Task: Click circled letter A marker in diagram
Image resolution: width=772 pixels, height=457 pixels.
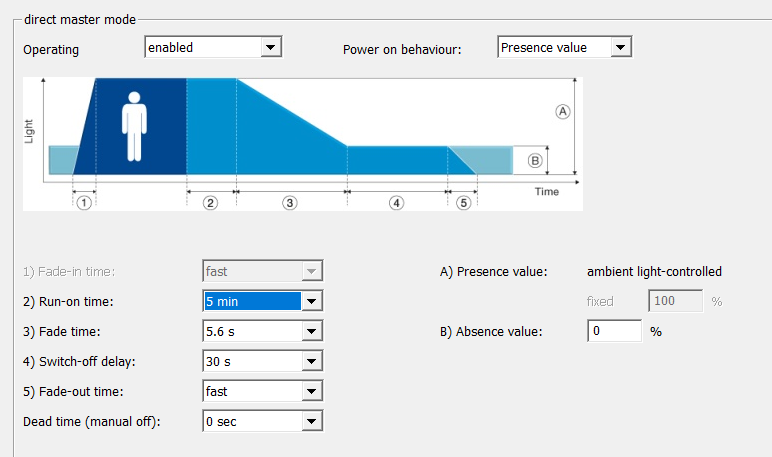Action: pyautogui.click(x=563, y=112)
